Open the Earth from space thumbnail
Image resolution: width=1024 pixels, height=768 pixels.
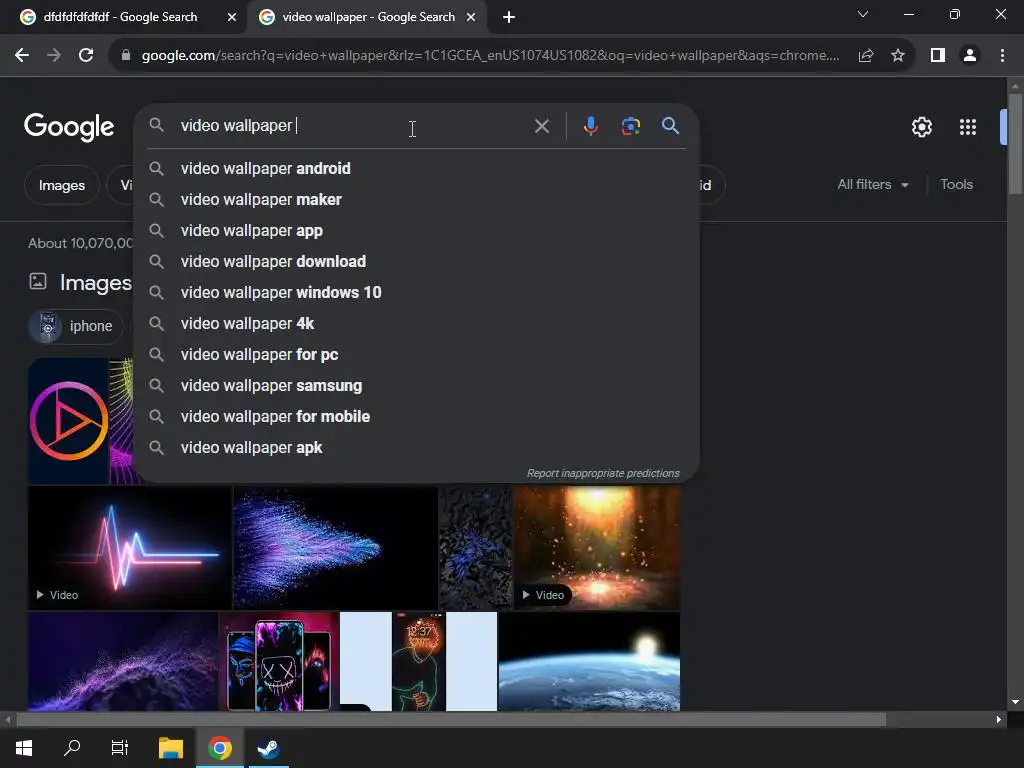click(589, 661)
